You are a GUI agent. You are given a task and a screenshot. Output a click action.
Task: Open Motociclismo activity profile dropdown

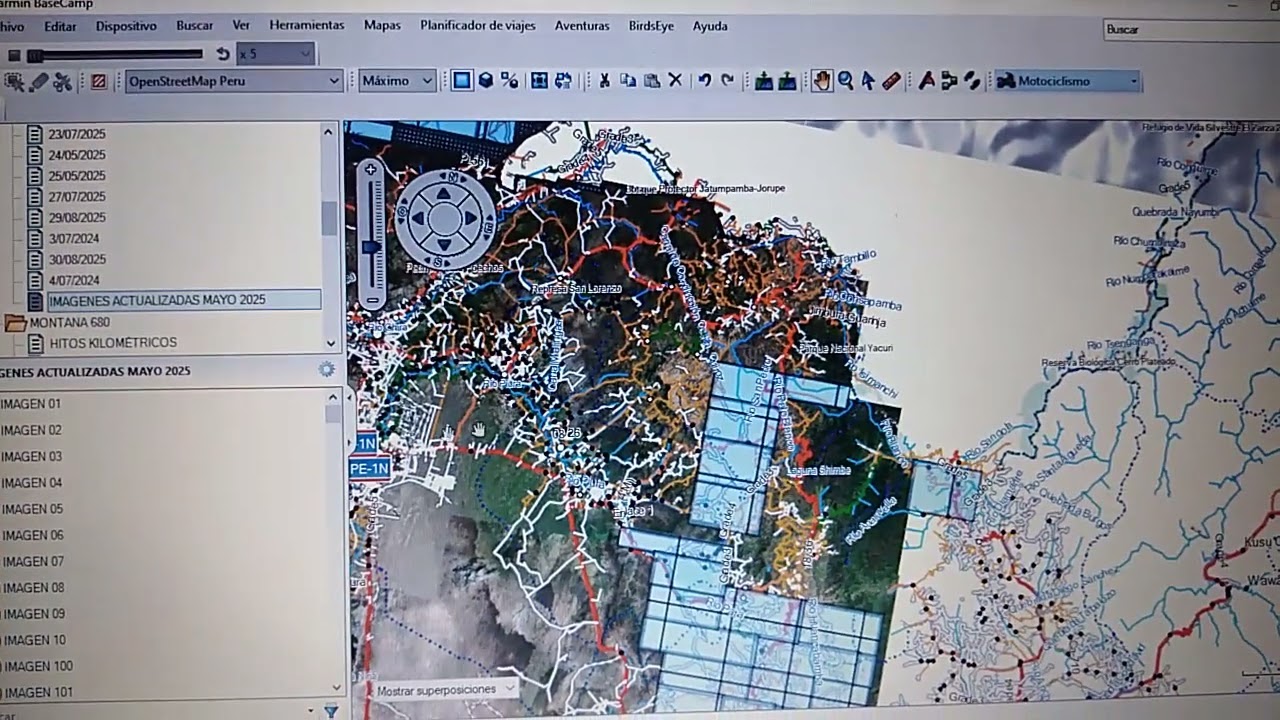[x=1068, y=81]
